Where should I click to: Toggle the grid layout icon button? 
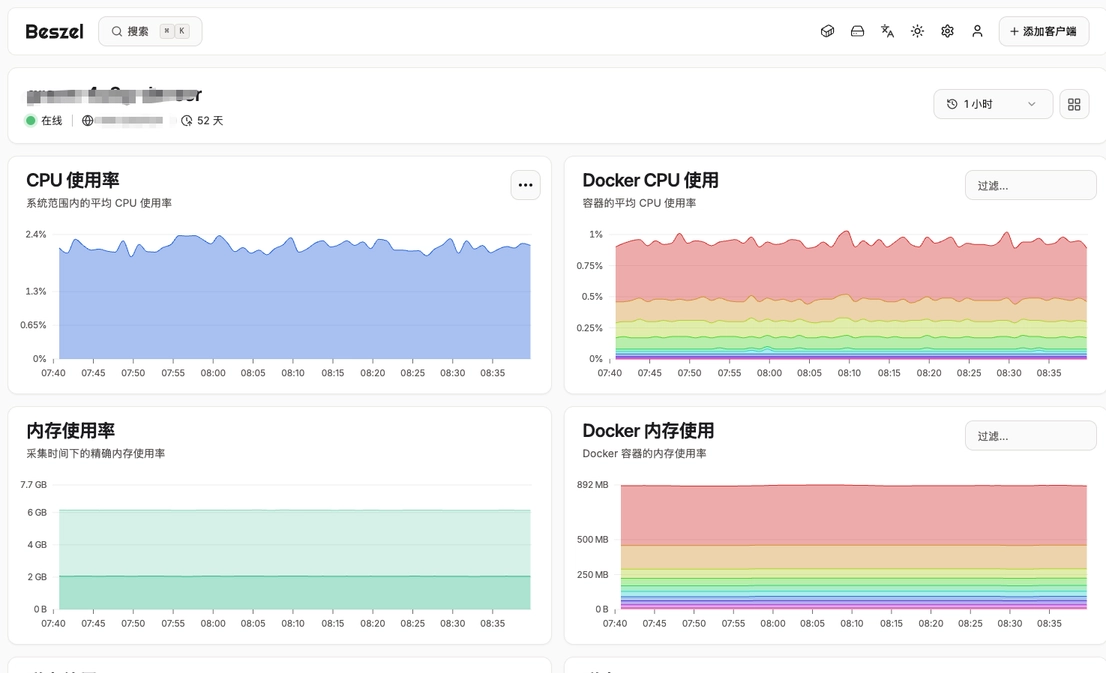[x=1074, y=104]
